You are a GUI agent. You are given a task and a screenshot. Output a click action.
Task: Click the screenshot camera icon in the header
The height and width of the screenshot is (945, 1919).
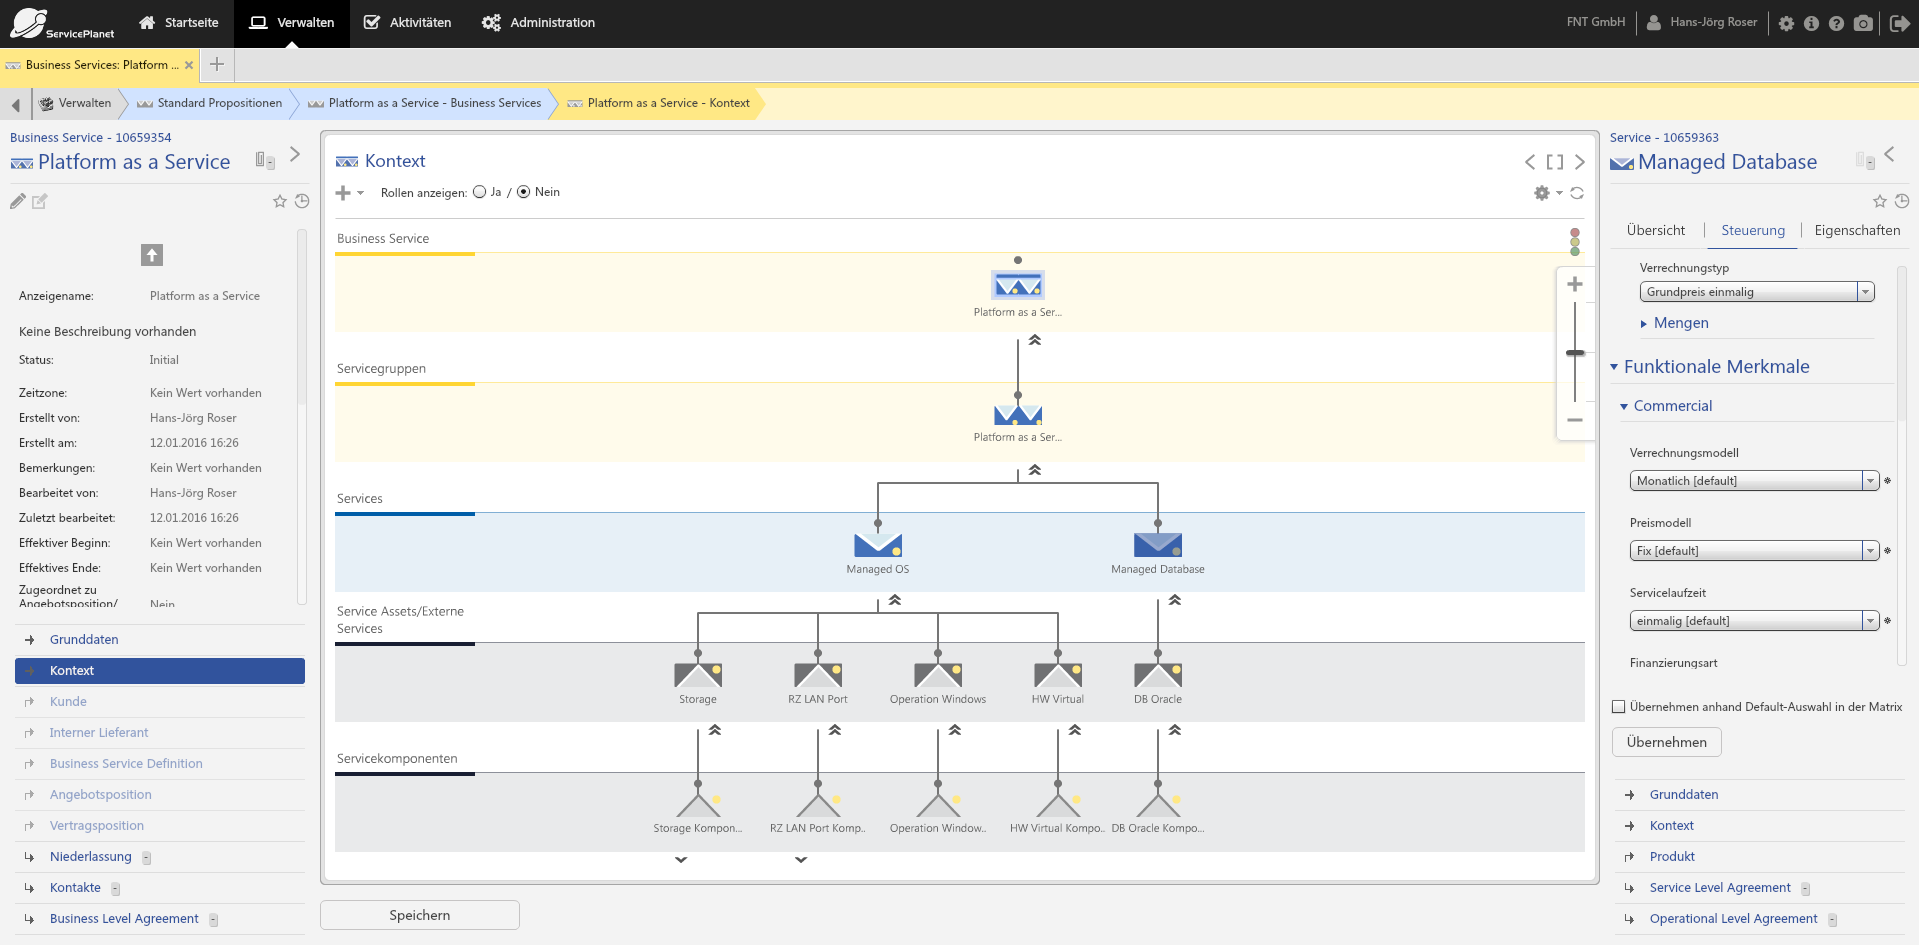point(1862,22)
